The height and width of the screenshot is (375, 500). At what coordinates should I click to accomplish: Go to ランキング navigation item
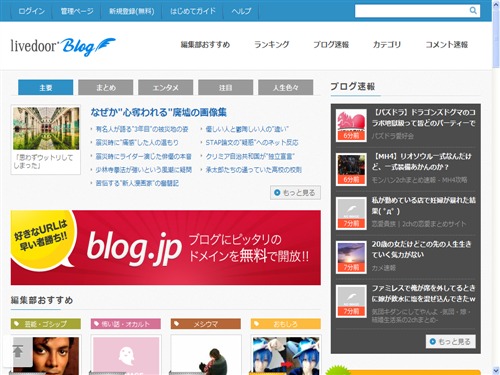click(272, 45)
